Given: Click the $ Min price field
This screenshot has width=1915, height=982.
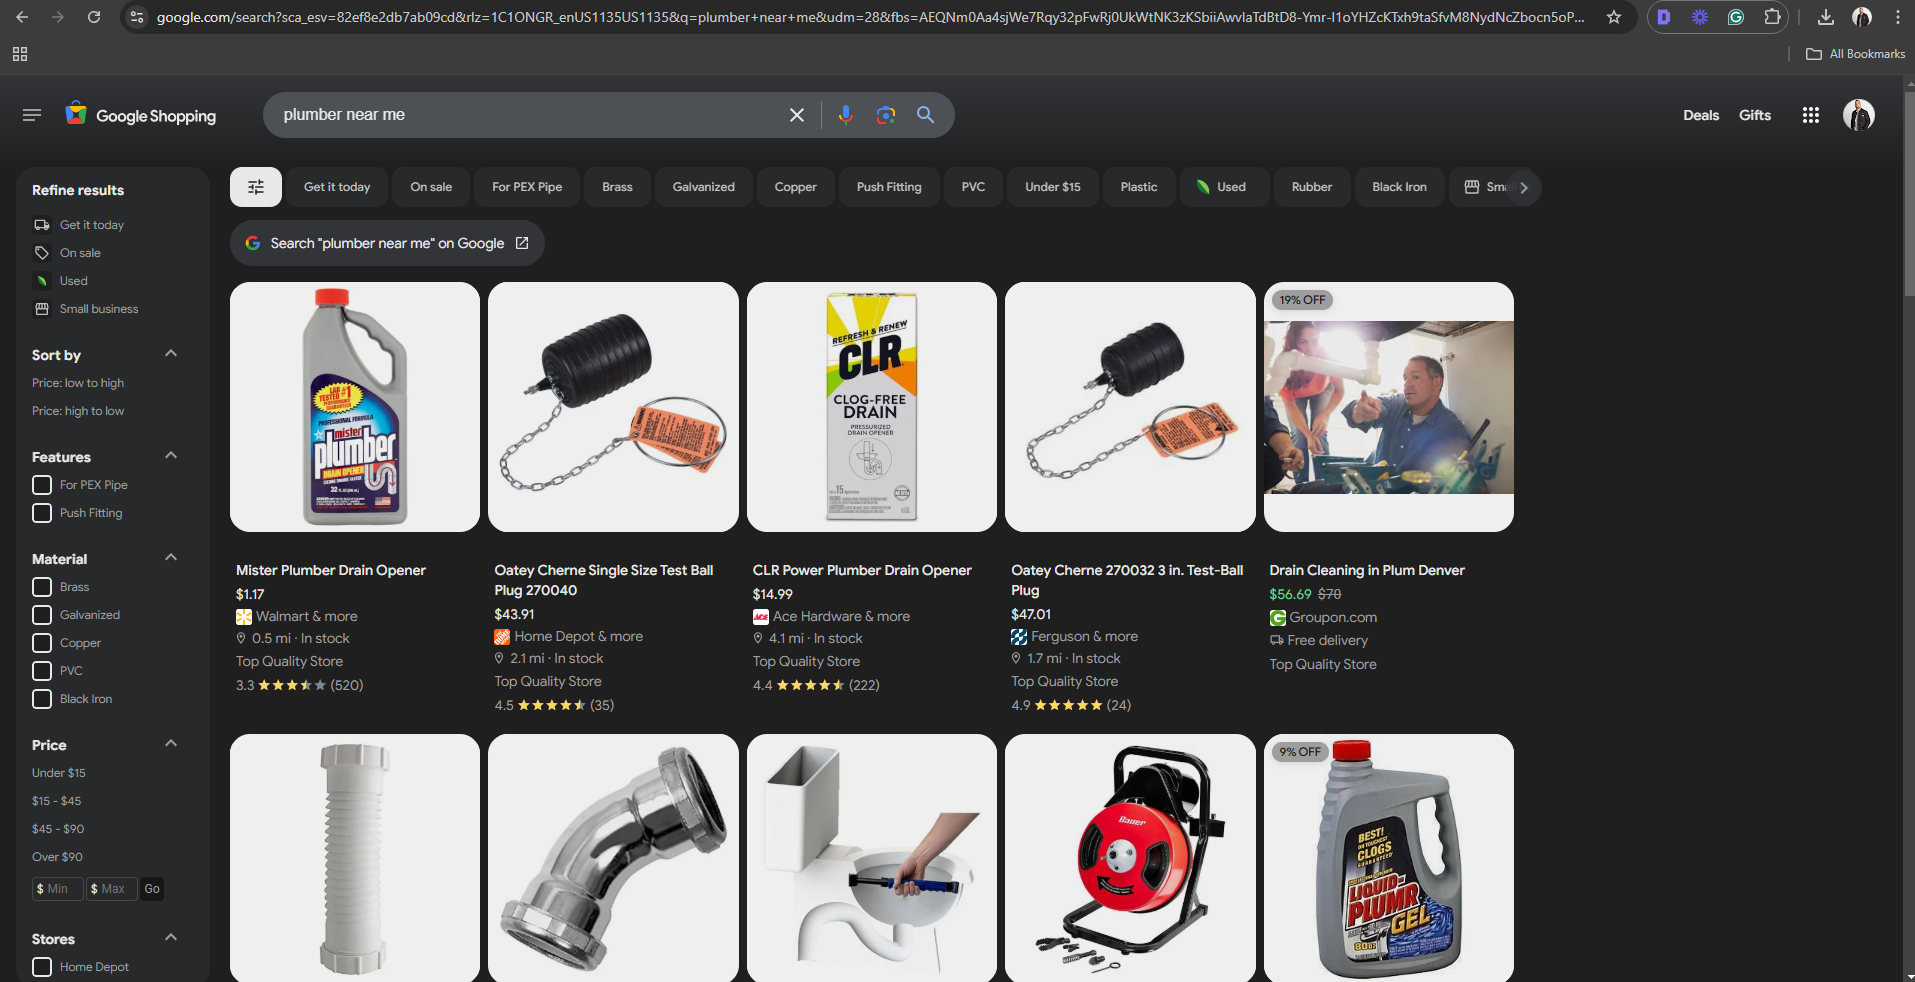Looking at the screenshot, I should click(x=57, y=889).
